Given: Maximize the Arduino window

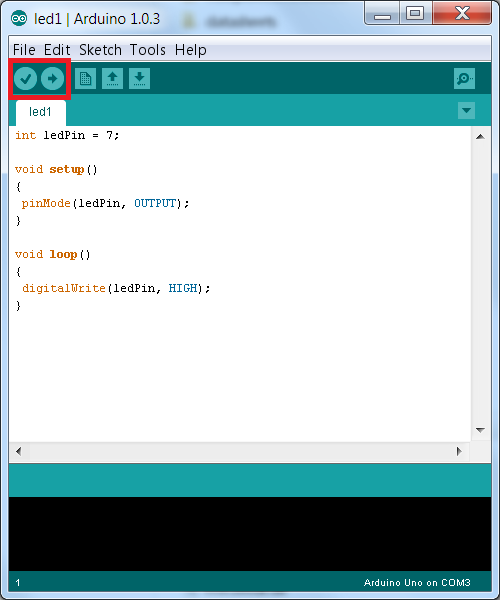Looking at the screenshot, I should (415, 14).
